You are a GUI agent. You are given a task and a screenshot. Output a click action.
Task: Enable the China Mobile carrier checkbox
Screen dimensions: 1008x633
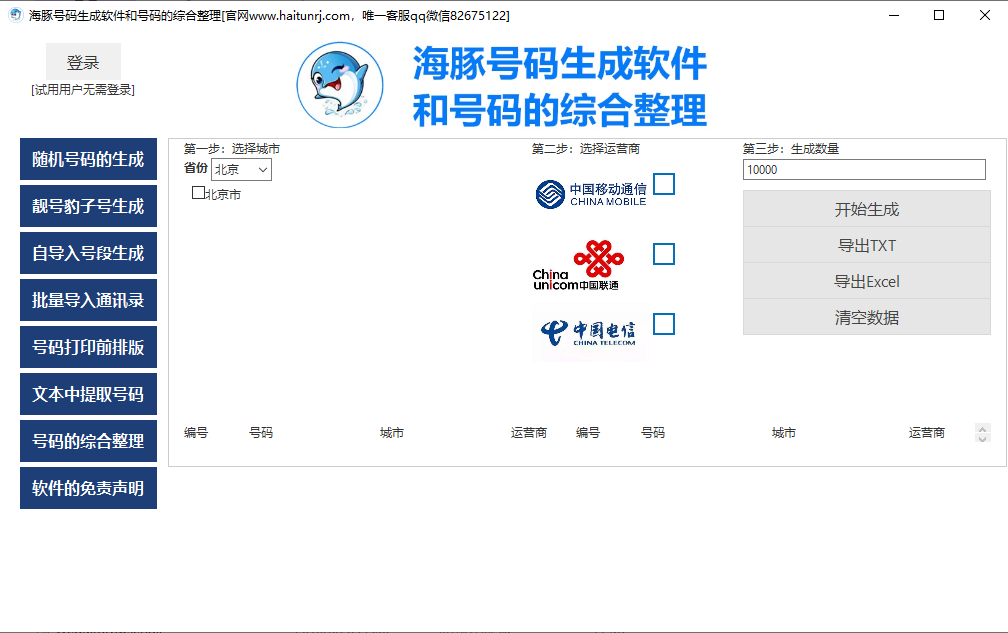point(663,184)
